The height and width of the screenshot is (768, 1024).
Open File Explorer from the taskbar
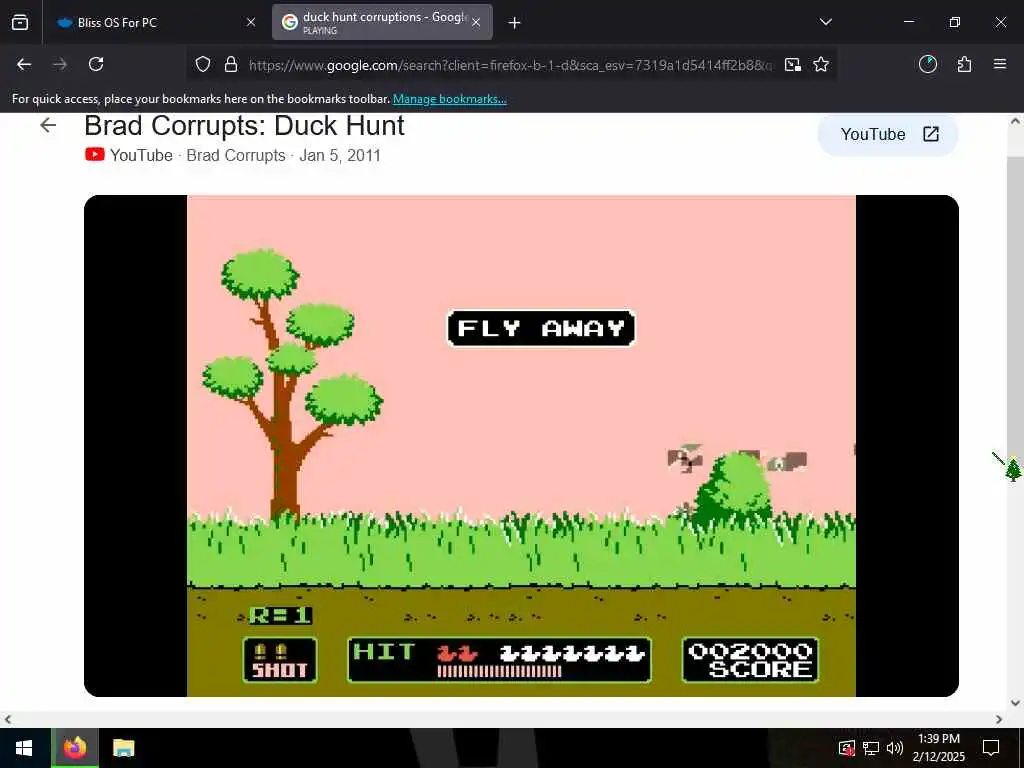pos(123,748)
